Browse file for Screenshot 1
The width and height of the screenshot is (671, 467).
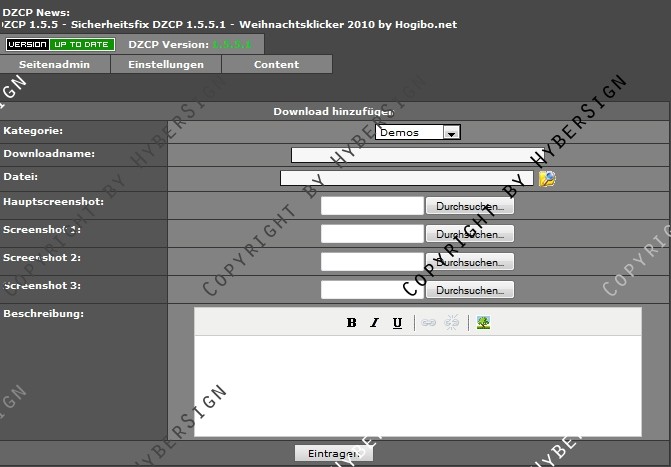(470, 234)
